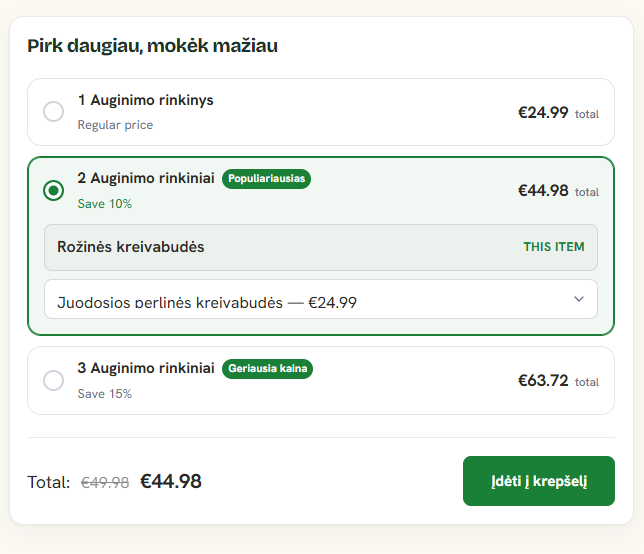Click the Save 15% text

(105, 394)
